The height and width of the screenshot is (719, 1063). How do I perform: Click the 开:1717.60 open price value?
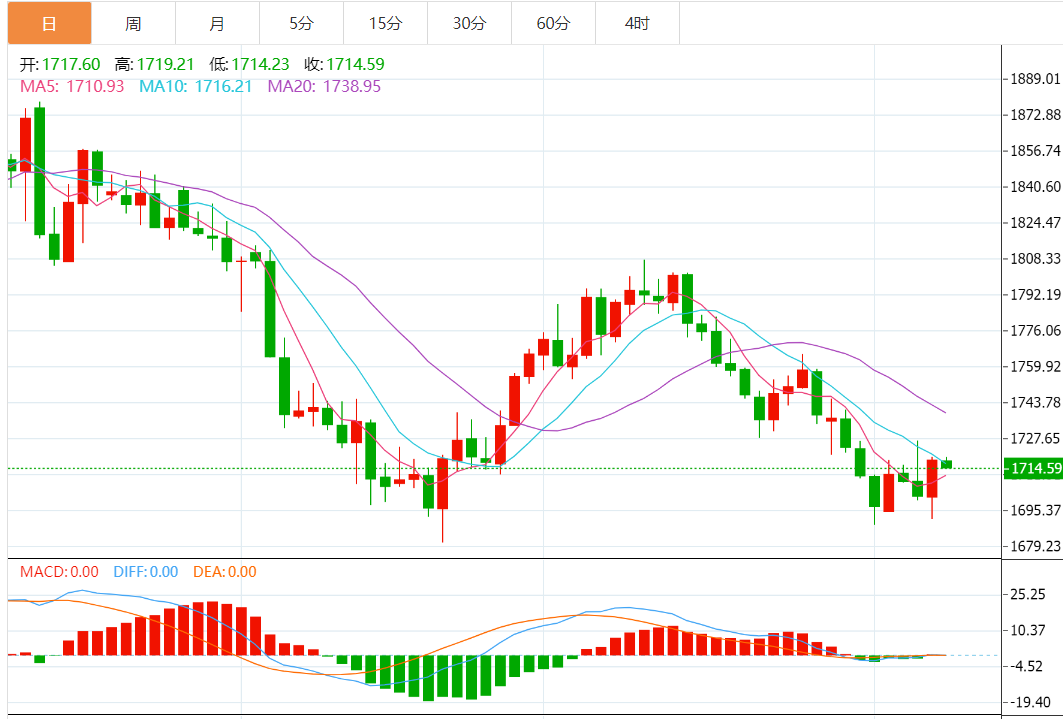(x=60, y=64)
